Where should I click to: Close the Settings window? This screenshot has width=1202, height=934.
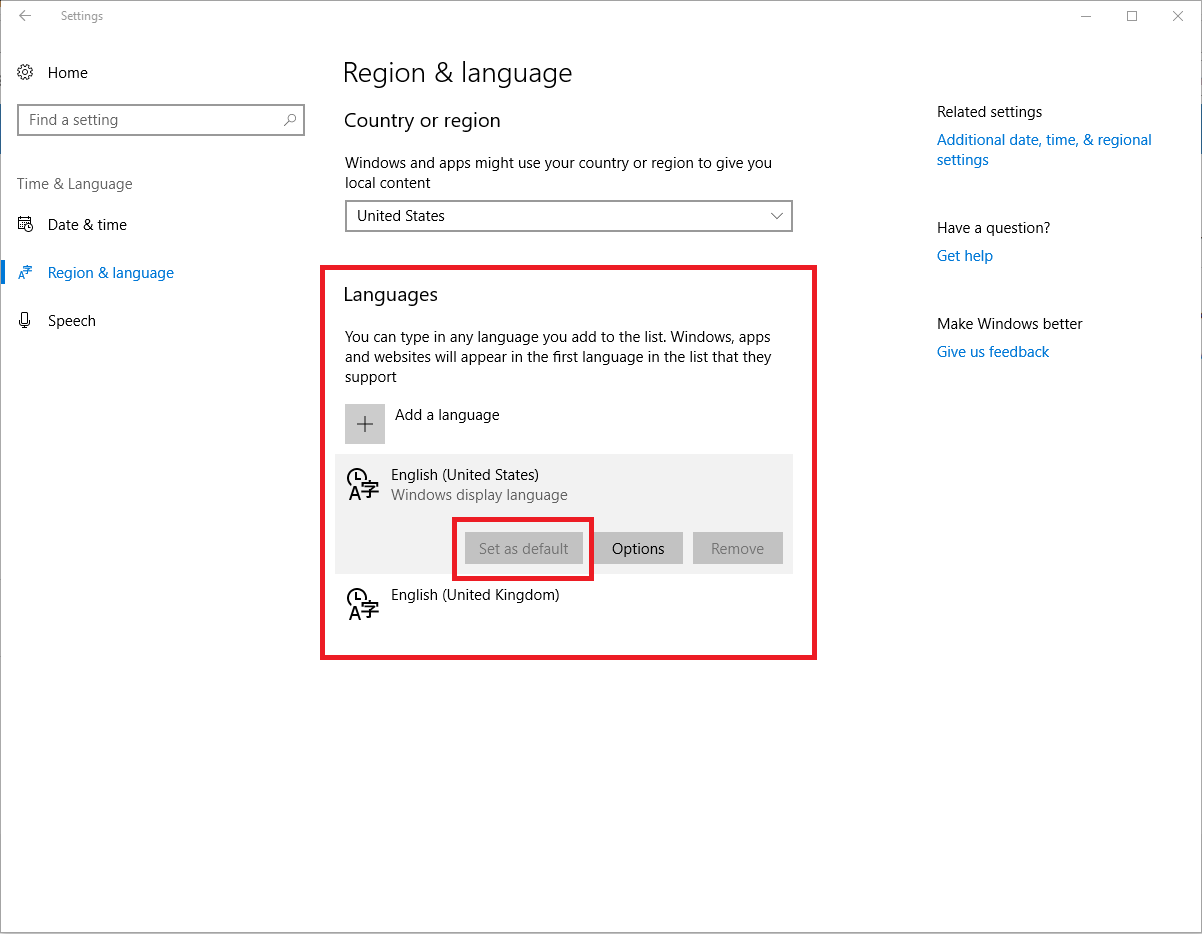click(x=1178, y=16)
